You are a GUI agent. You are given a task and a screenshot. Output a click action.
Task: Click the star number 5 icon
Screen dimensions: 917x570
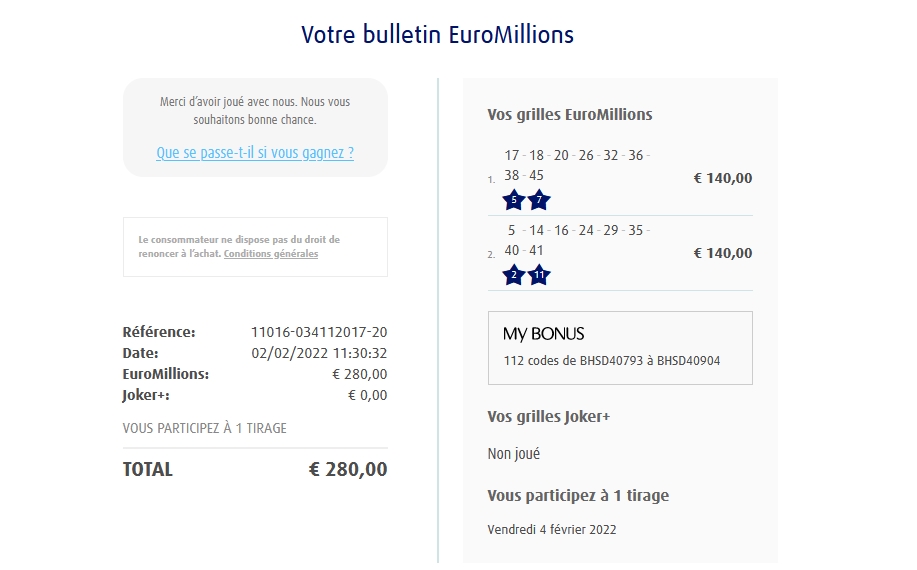[514, 200]
